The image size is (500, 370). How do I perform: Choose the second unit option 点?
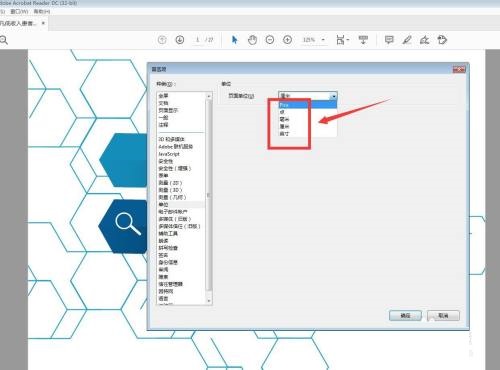(308, 112)
